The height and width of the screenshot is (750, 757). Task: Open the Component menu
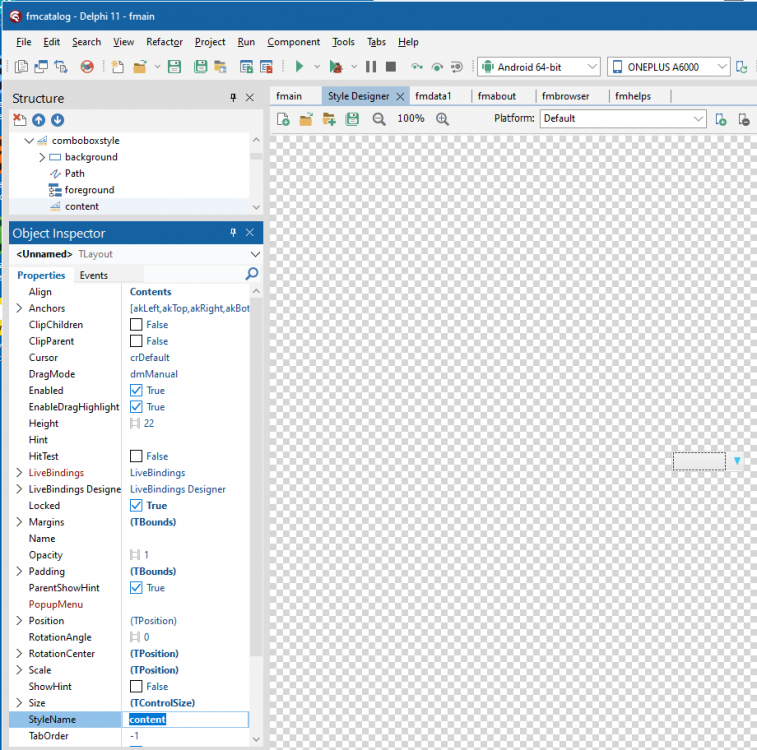coord(294,42)
